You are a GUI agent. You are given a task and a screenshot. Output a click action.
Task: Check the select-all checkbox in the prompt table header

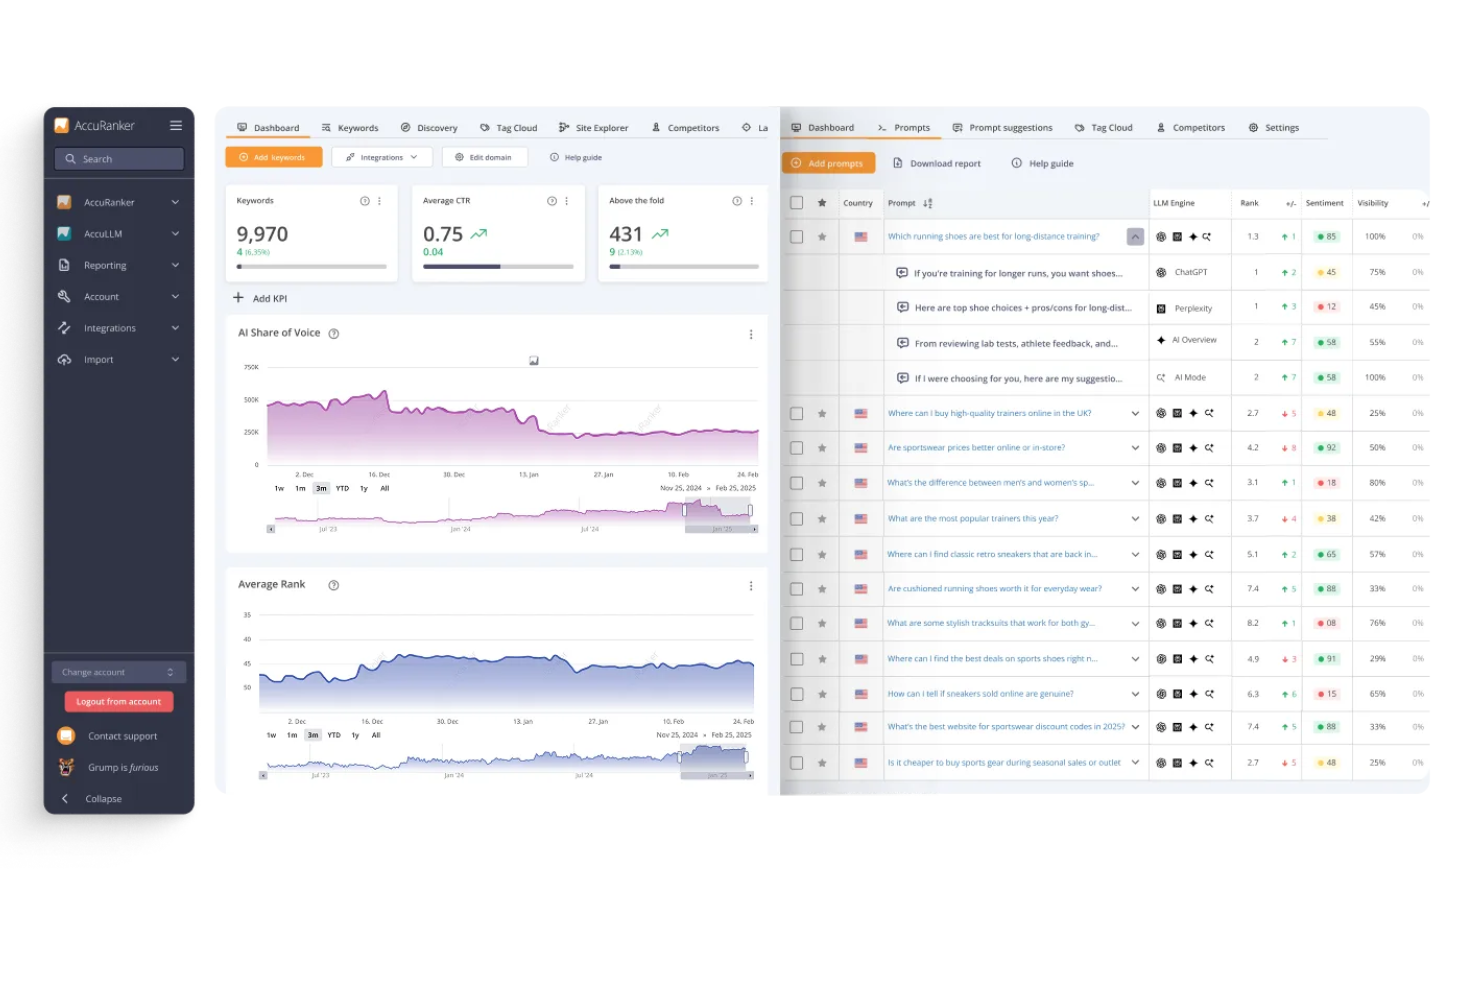[x=796, y=201]
